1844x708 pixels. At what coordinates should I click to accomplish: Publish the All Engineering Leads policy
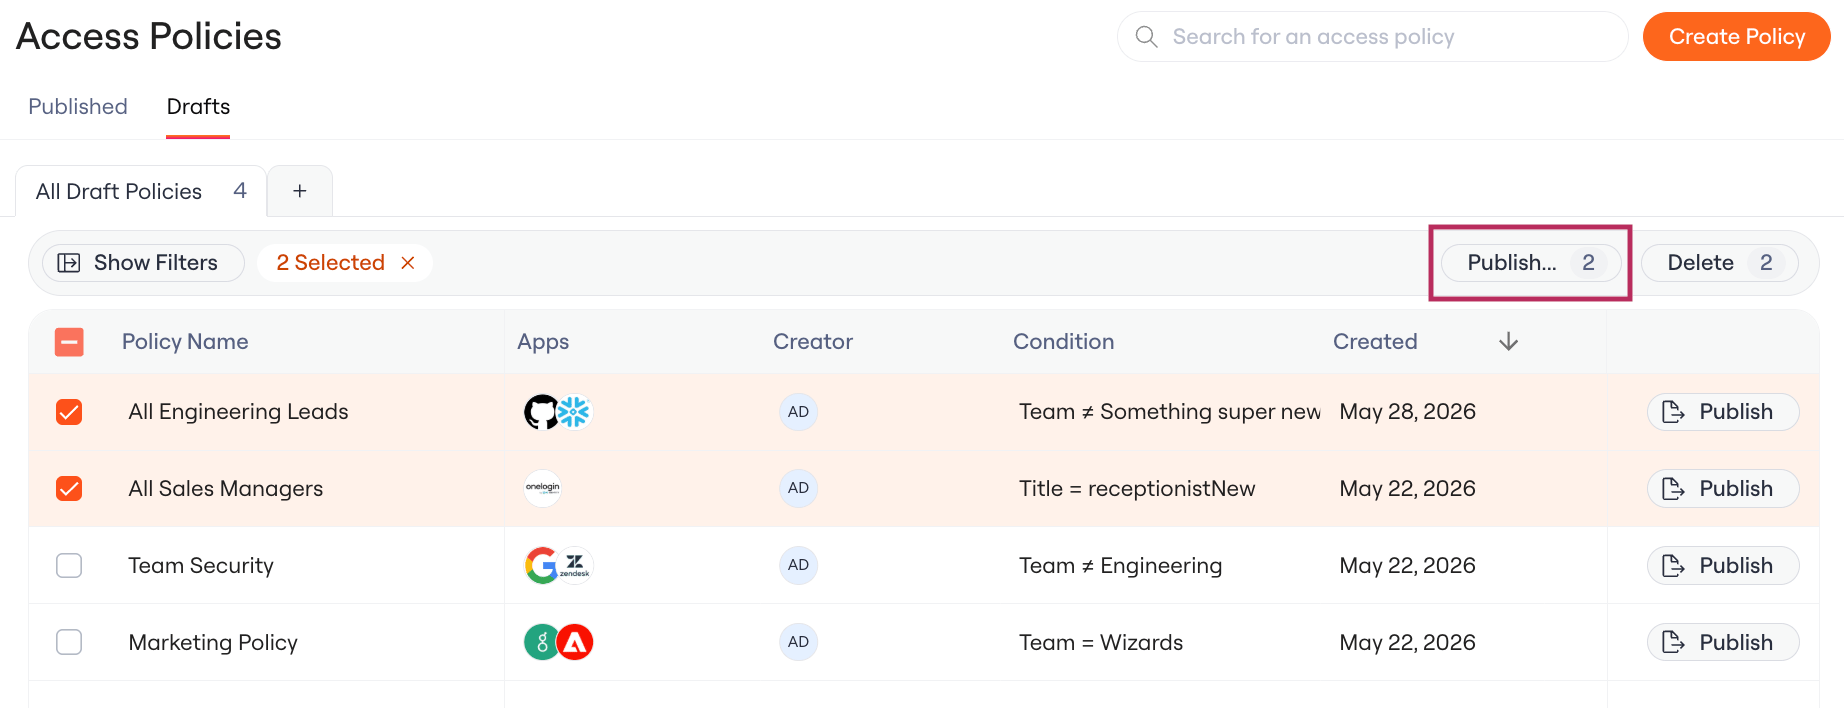click(1723, 412)
